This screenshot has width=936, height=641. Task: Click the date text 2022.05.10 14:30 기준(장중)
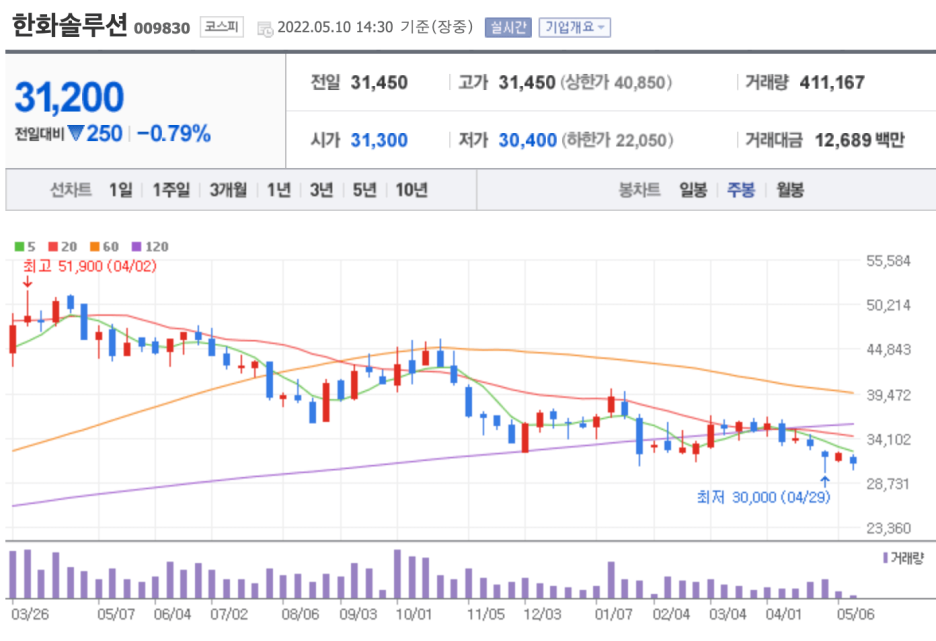pyautogui.click(x=375, y=27)
